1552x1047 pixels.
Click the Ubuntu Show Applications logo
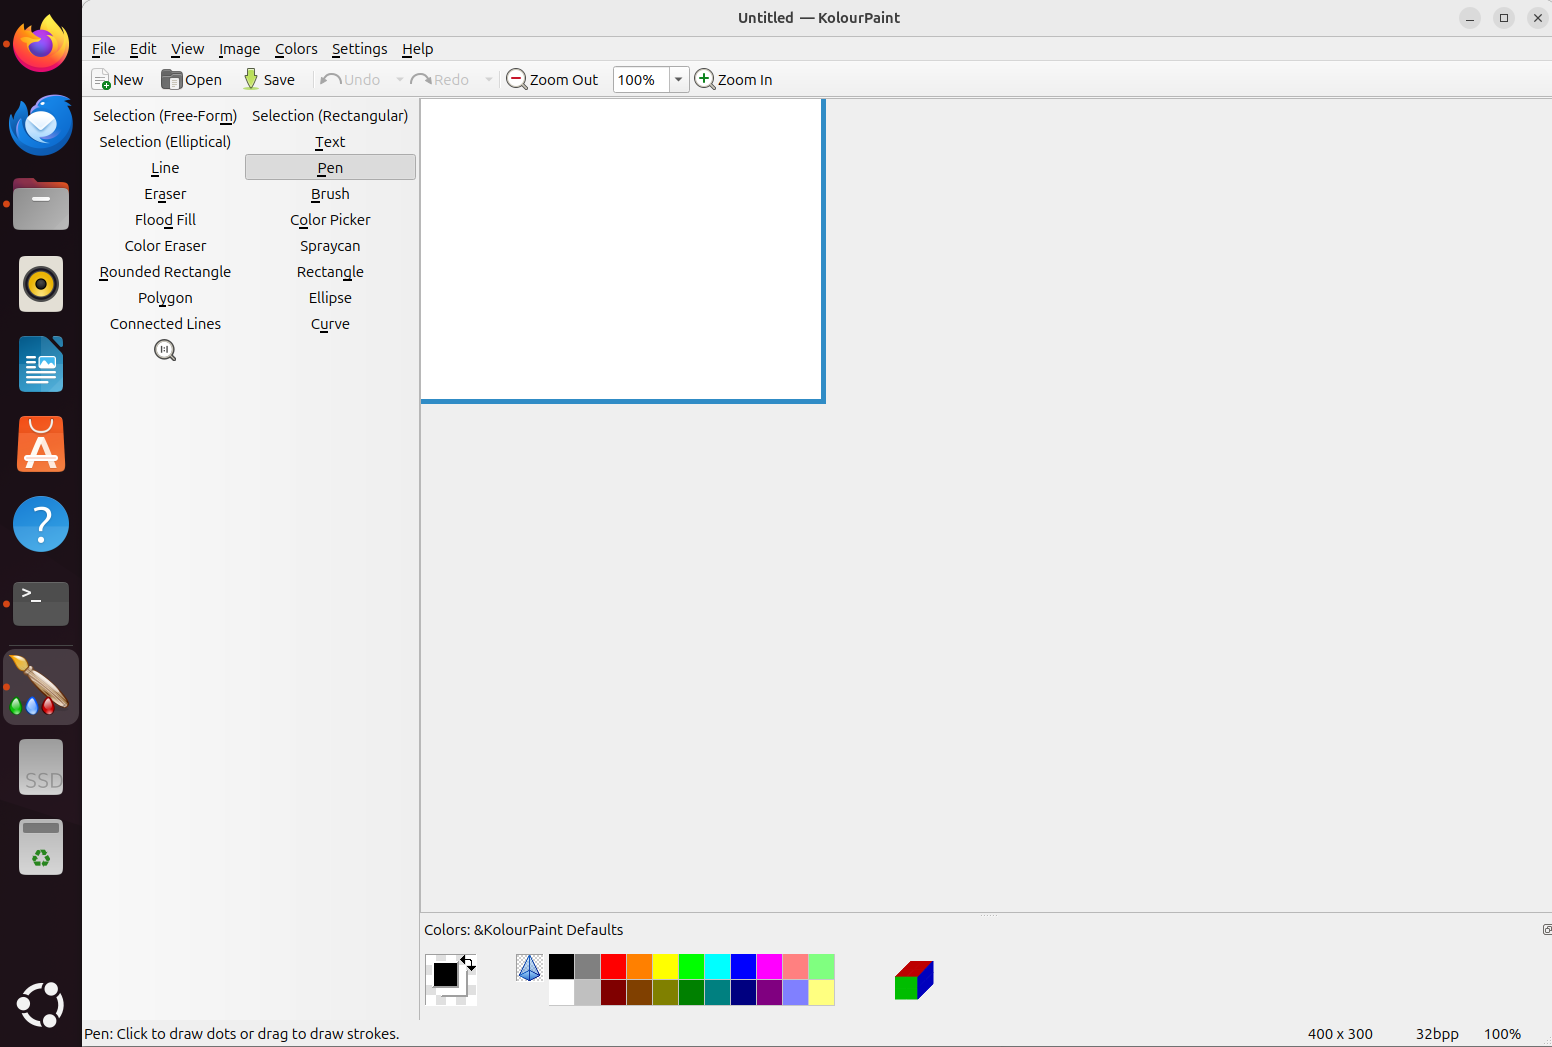point(41,1005)
